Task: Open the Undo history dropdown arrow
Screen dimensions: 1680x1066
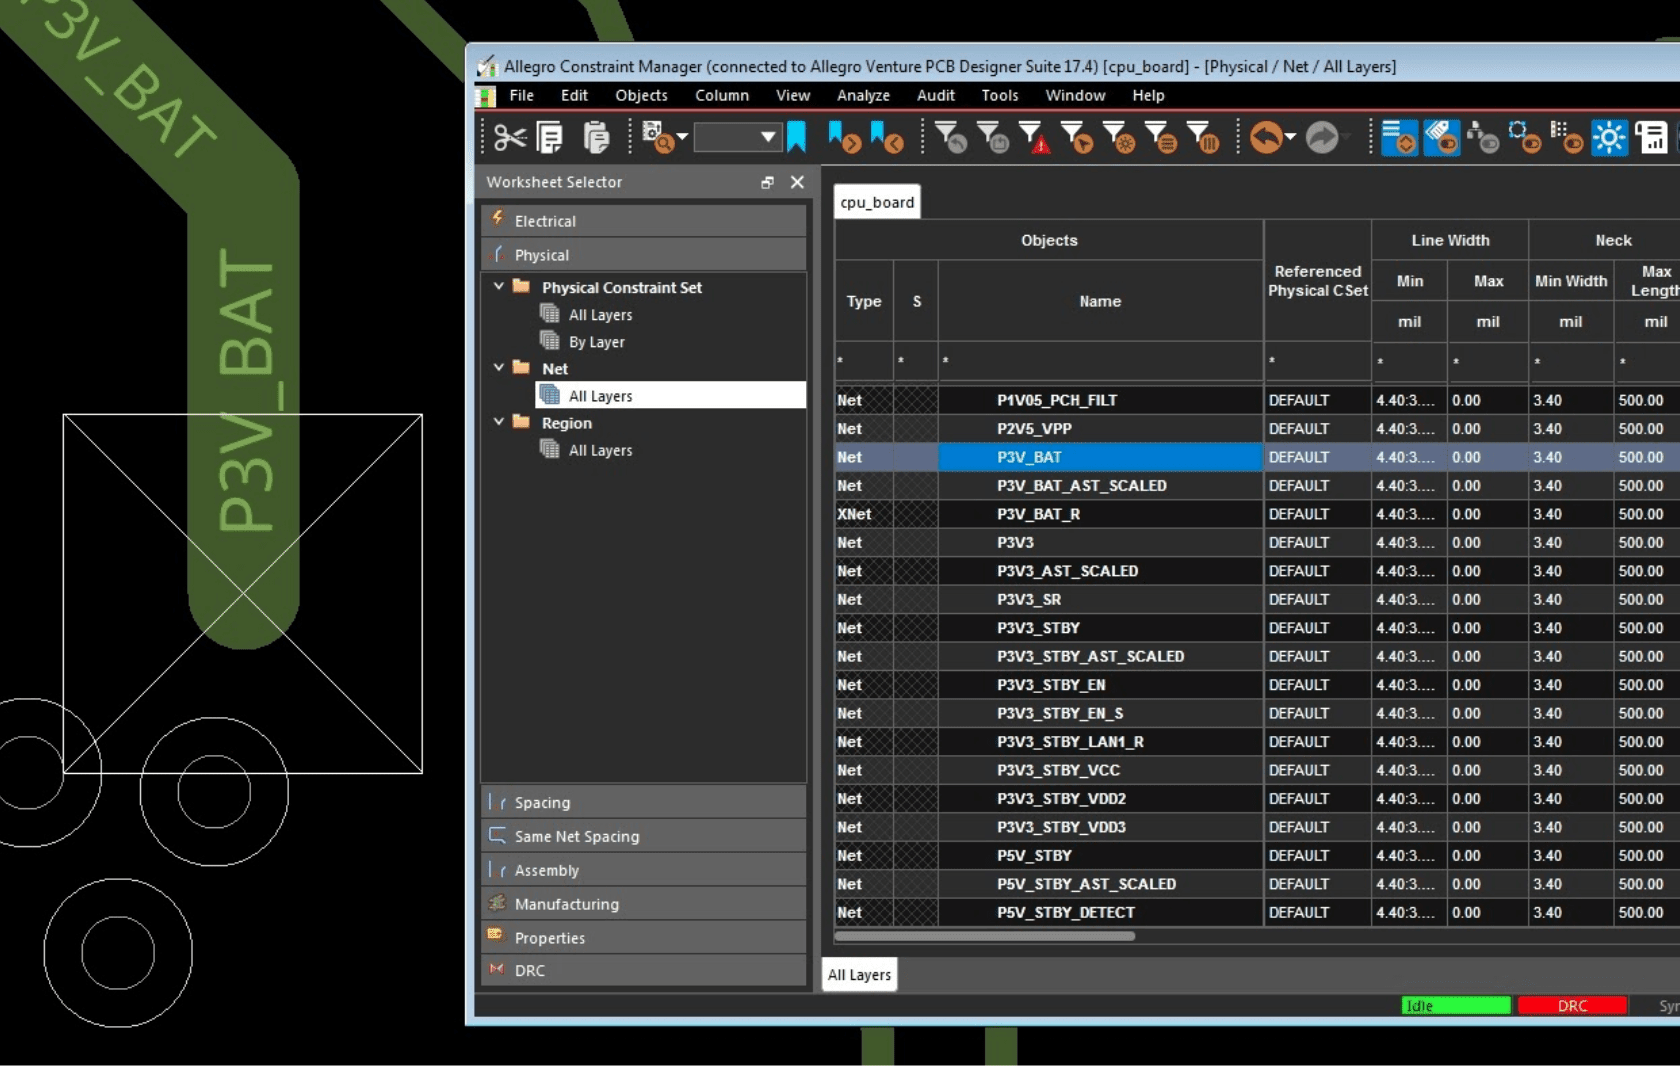Action: (x=1290, y=137)
